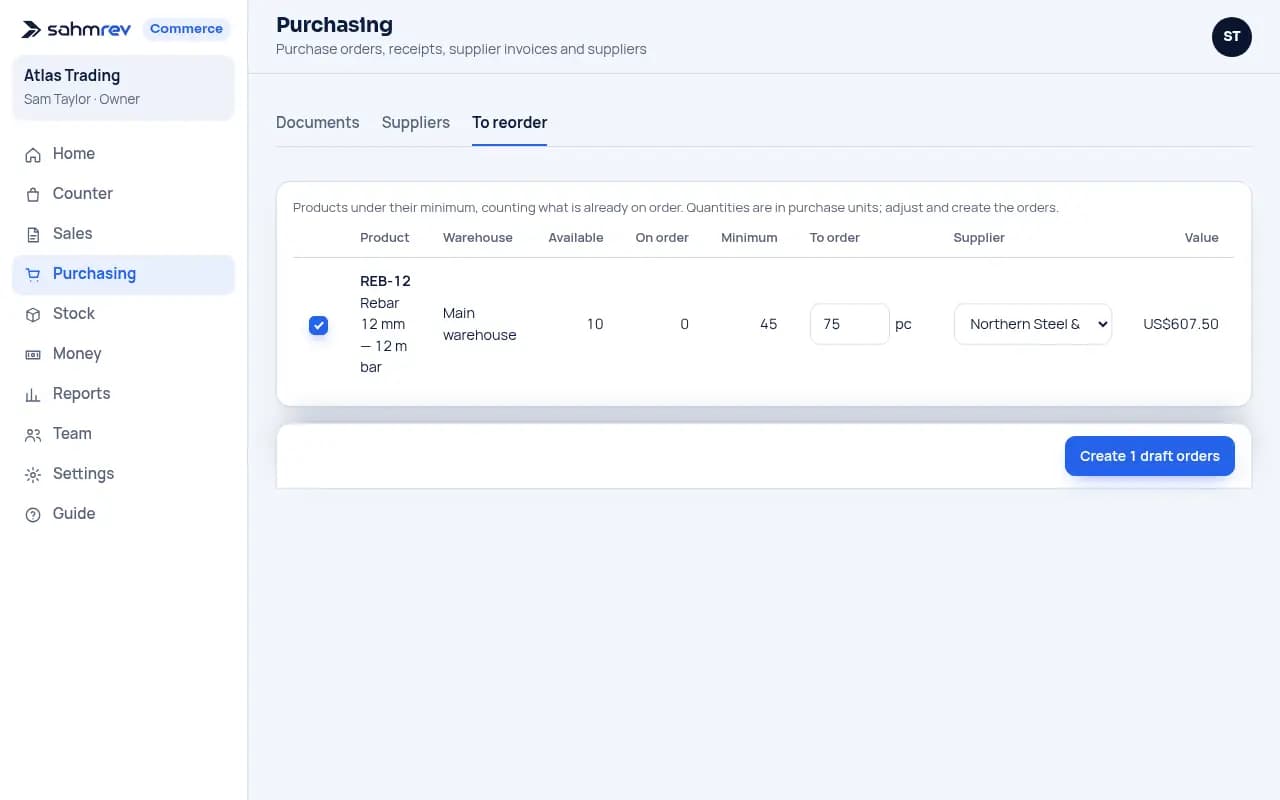This screenshot has height=800, width=1280.
Task: Click the Warehouse column header
Action: click(x=478, y=238)
